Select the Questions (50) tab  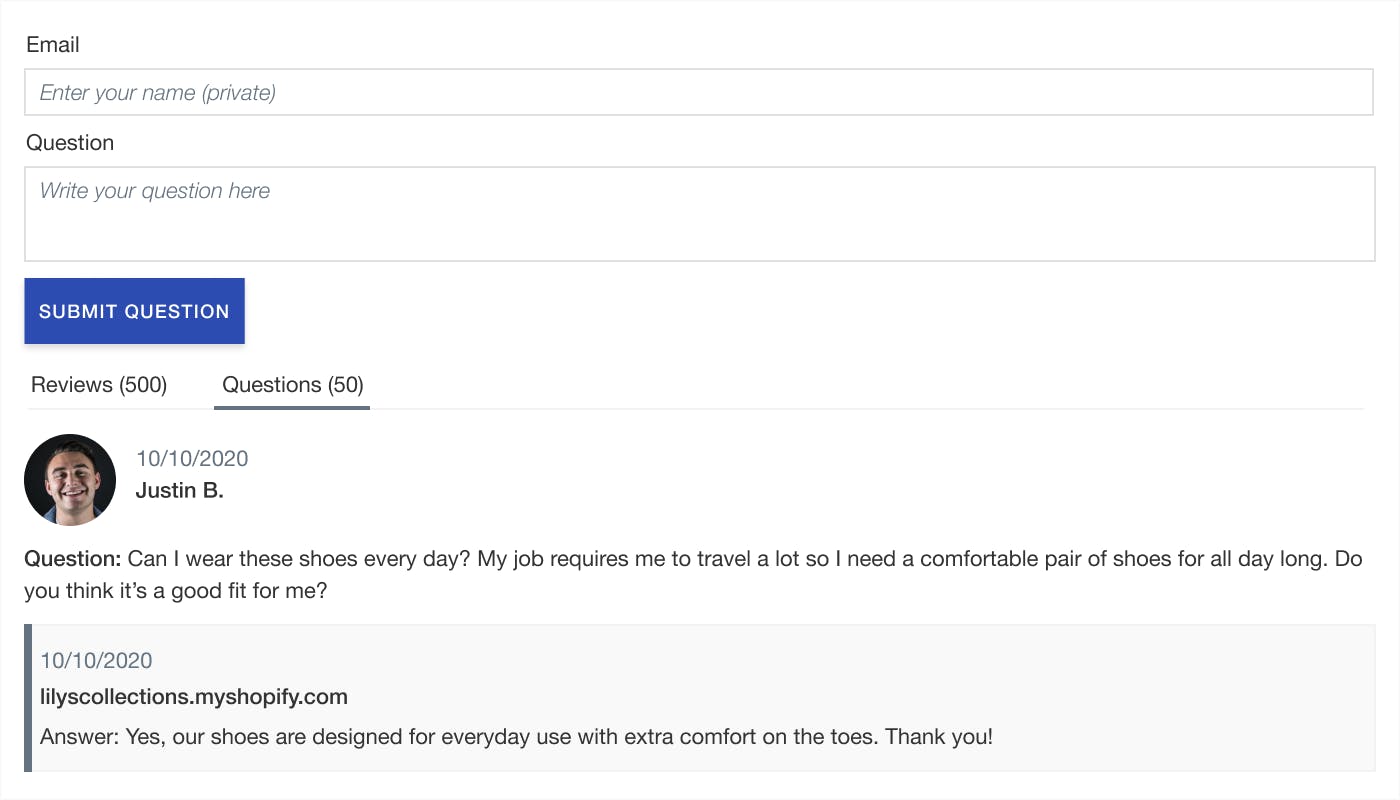(292, 385)
